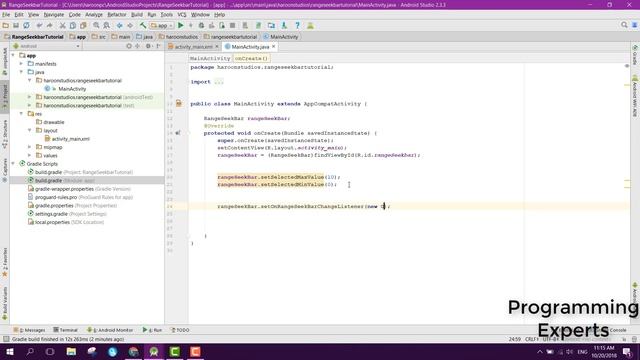The width and height of the screenshot is (640, 360).
Task: Click the onCreate() breadcrumb in editor
Action: click(x=251, y=58)
